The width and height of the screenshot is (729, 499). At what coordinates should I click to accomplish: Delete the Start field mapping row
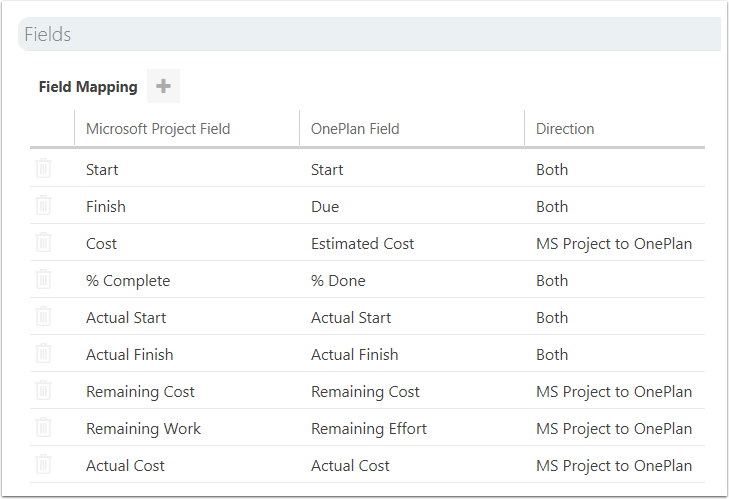pyautogui.click(x=43, y=168)
